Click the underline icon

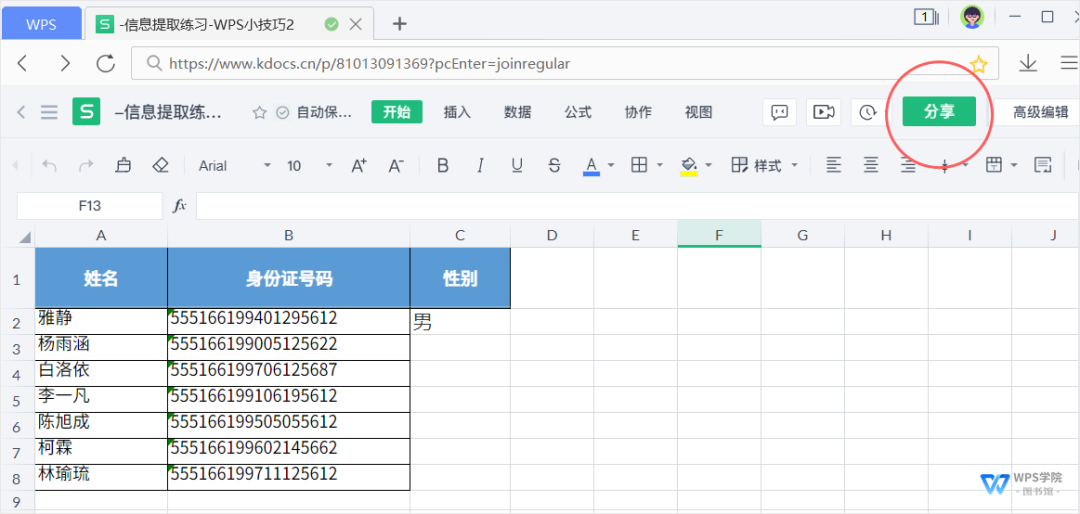pos(516,166)
